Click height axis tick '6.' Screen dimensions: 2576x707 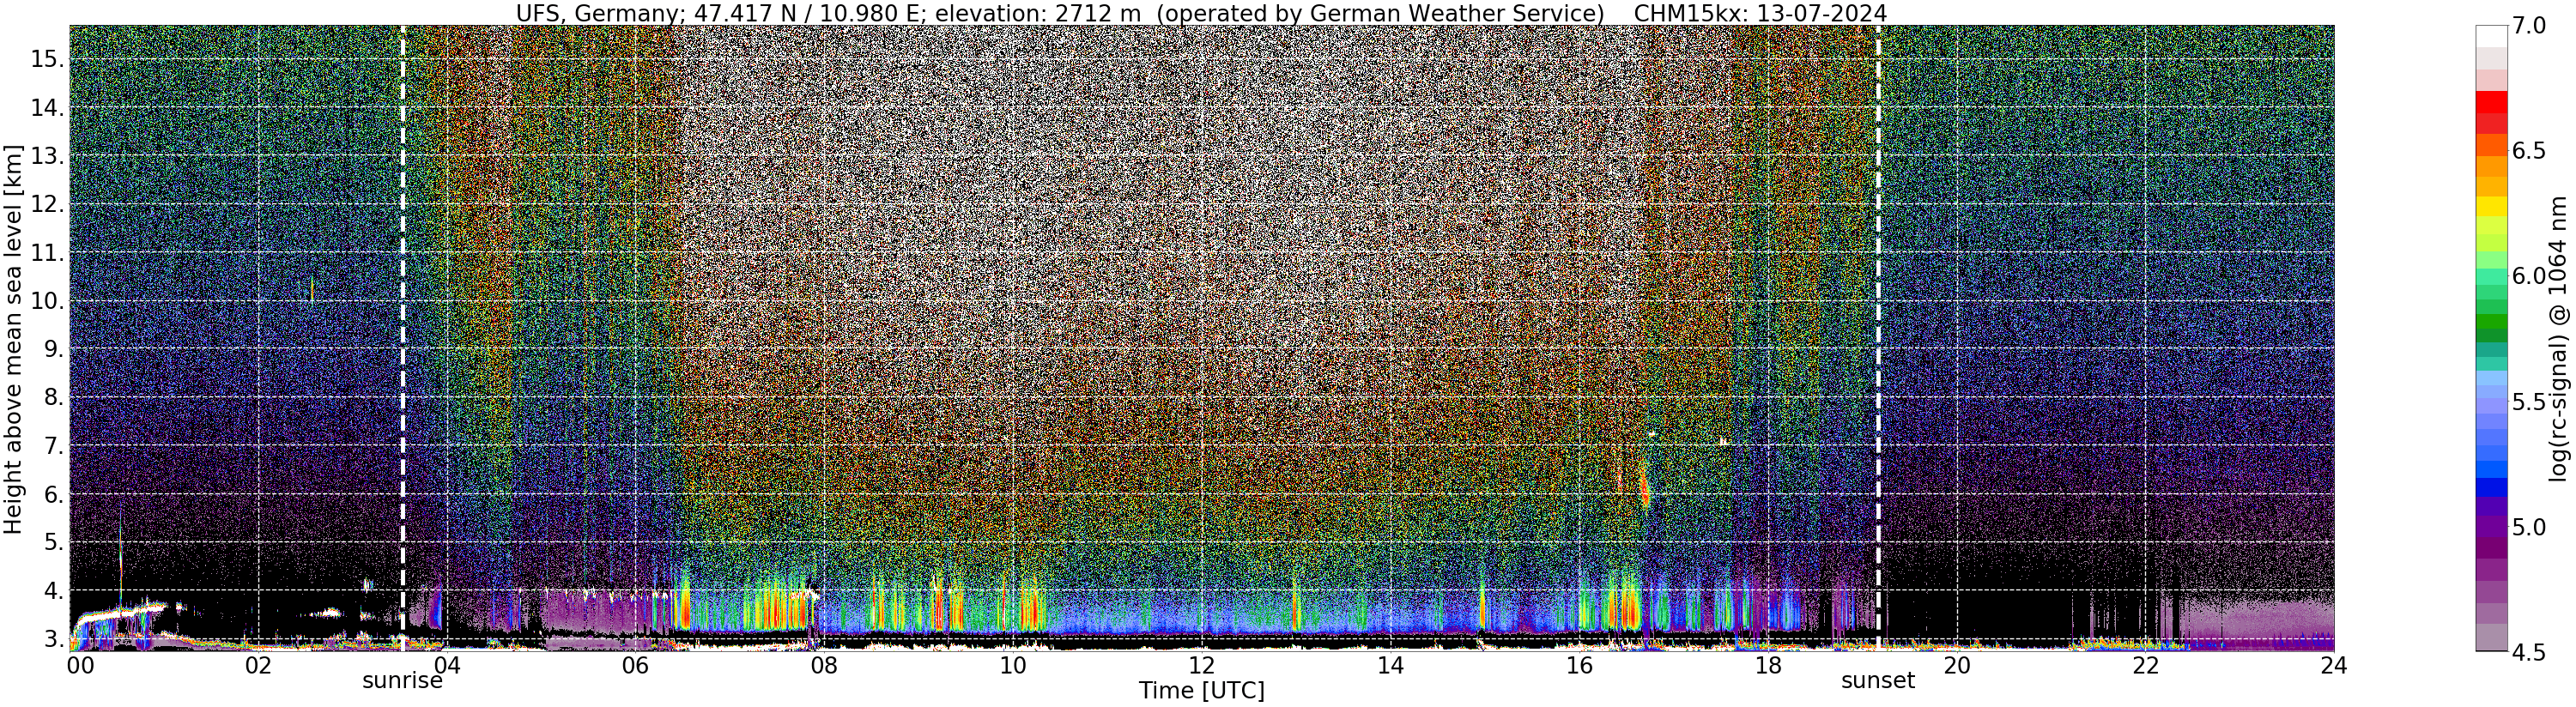(52, 494)
